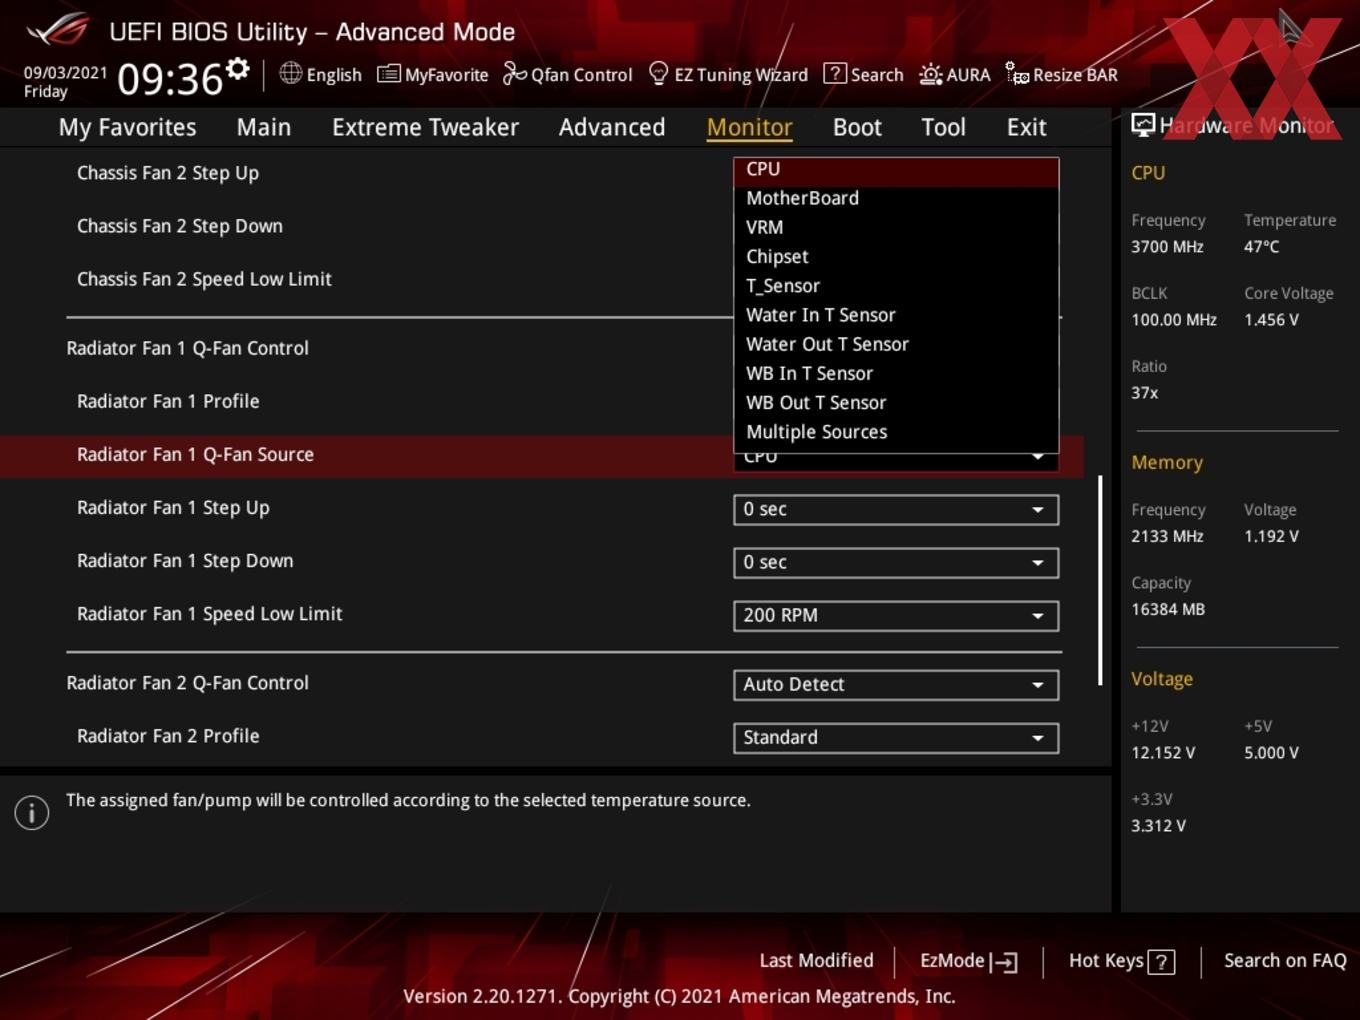The width and height of the screenshot is (1360, 1020).
Task: Open the Tool tab
Action: [943, 127]
